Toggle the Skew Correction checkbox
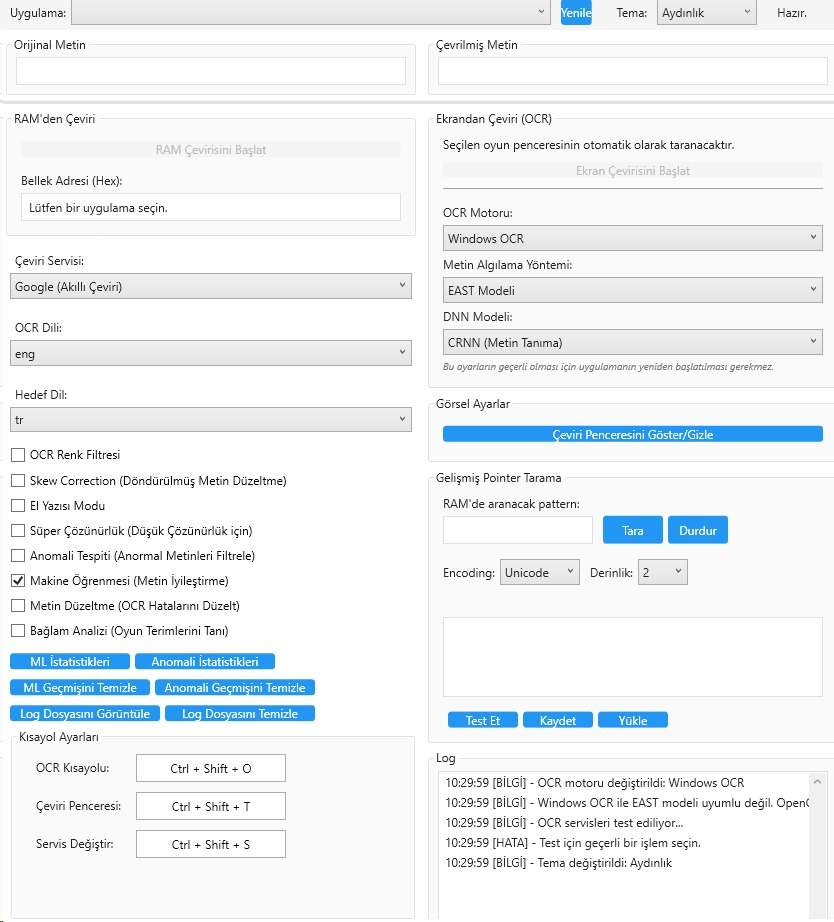The image size is (834, 922). 18,481
